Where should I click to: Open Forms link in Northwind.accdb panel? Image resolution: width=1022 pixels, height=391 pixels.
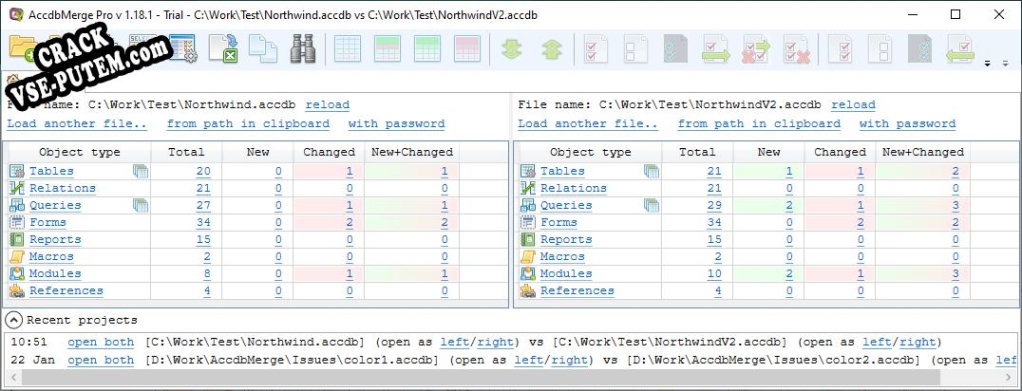tap(48, 222)
